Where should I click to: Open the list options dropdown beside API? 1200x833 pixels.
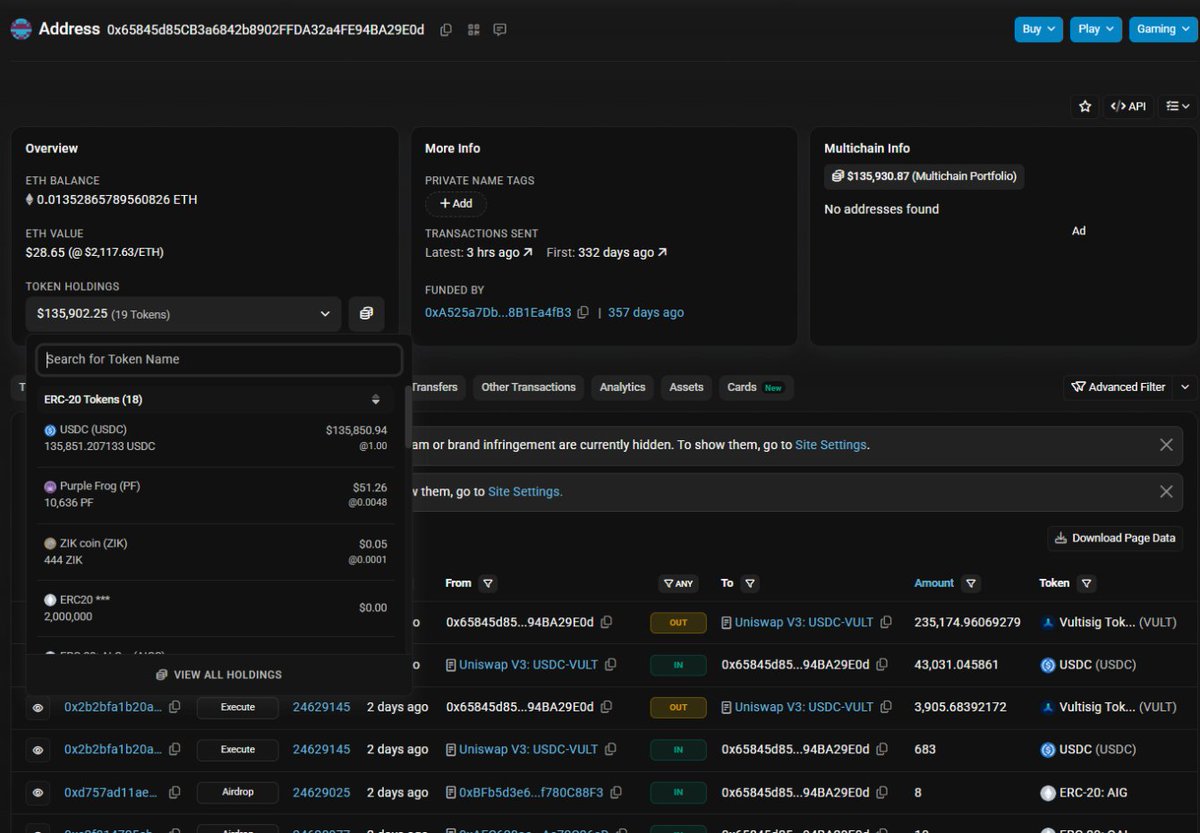click(1177, 106)
